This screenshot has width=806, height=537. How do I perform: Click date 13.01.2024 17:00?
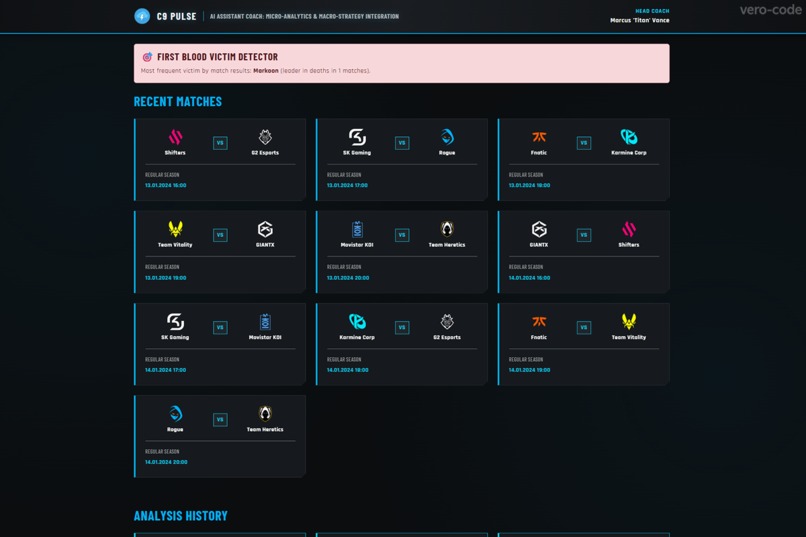[x=347, y=186]
